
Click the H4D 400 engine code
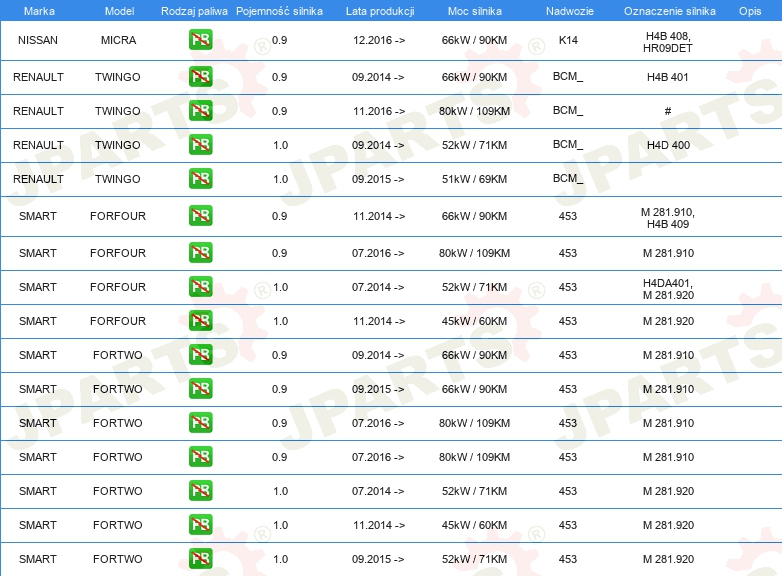(x=668, y=145)
